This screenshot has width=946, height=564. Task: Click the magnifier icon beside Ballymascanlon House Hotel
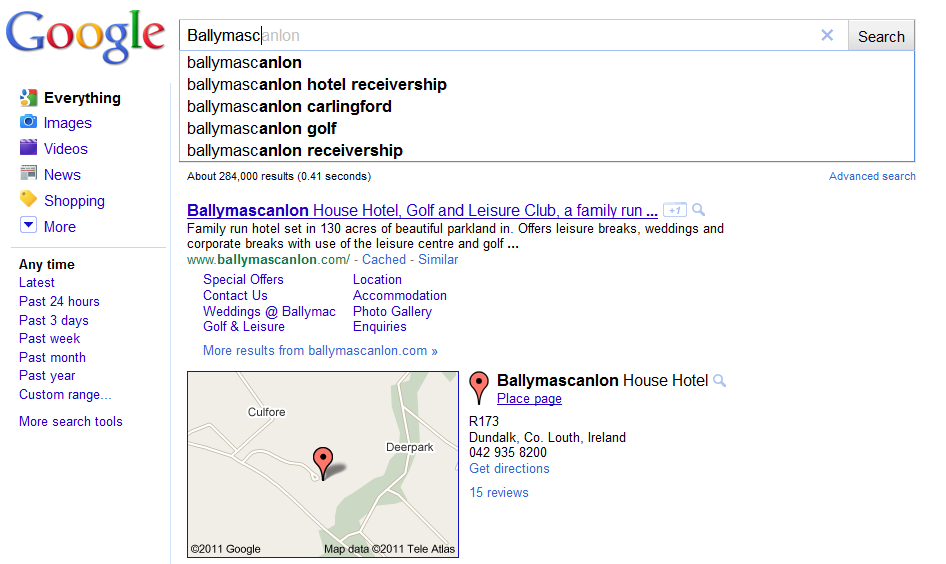(x=719, y=381)
